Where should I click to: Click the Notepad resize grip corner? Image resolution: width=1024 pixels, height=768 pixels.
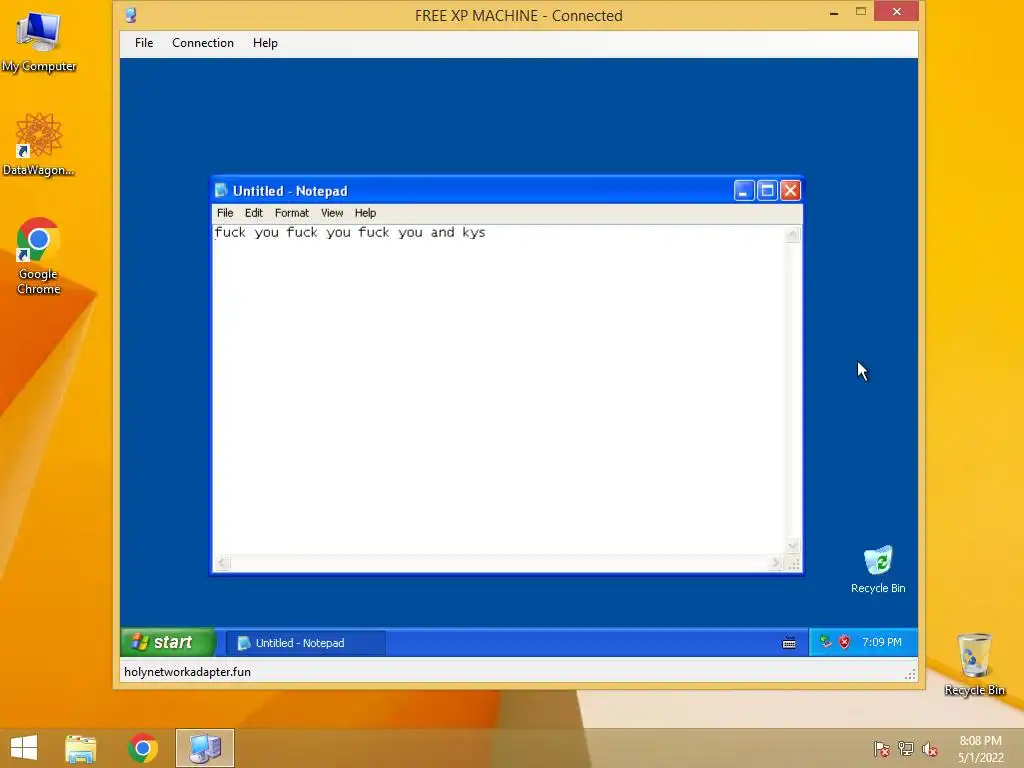pos(793,564)
